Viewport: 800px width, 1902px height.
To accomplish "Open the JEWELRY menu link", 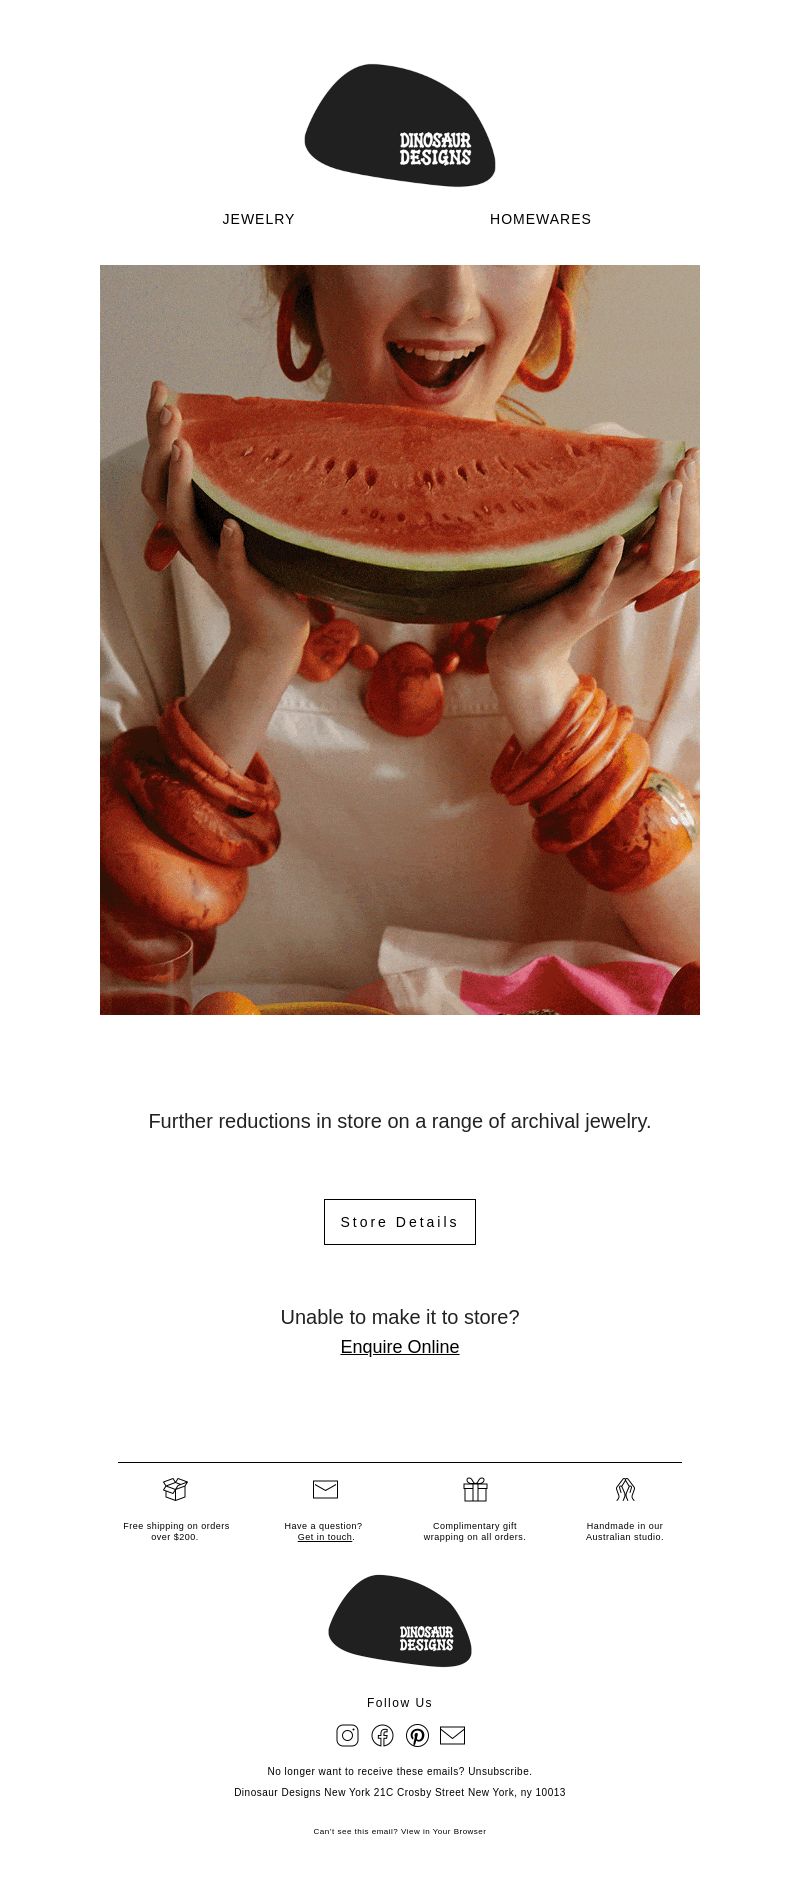I will (259, 219).
